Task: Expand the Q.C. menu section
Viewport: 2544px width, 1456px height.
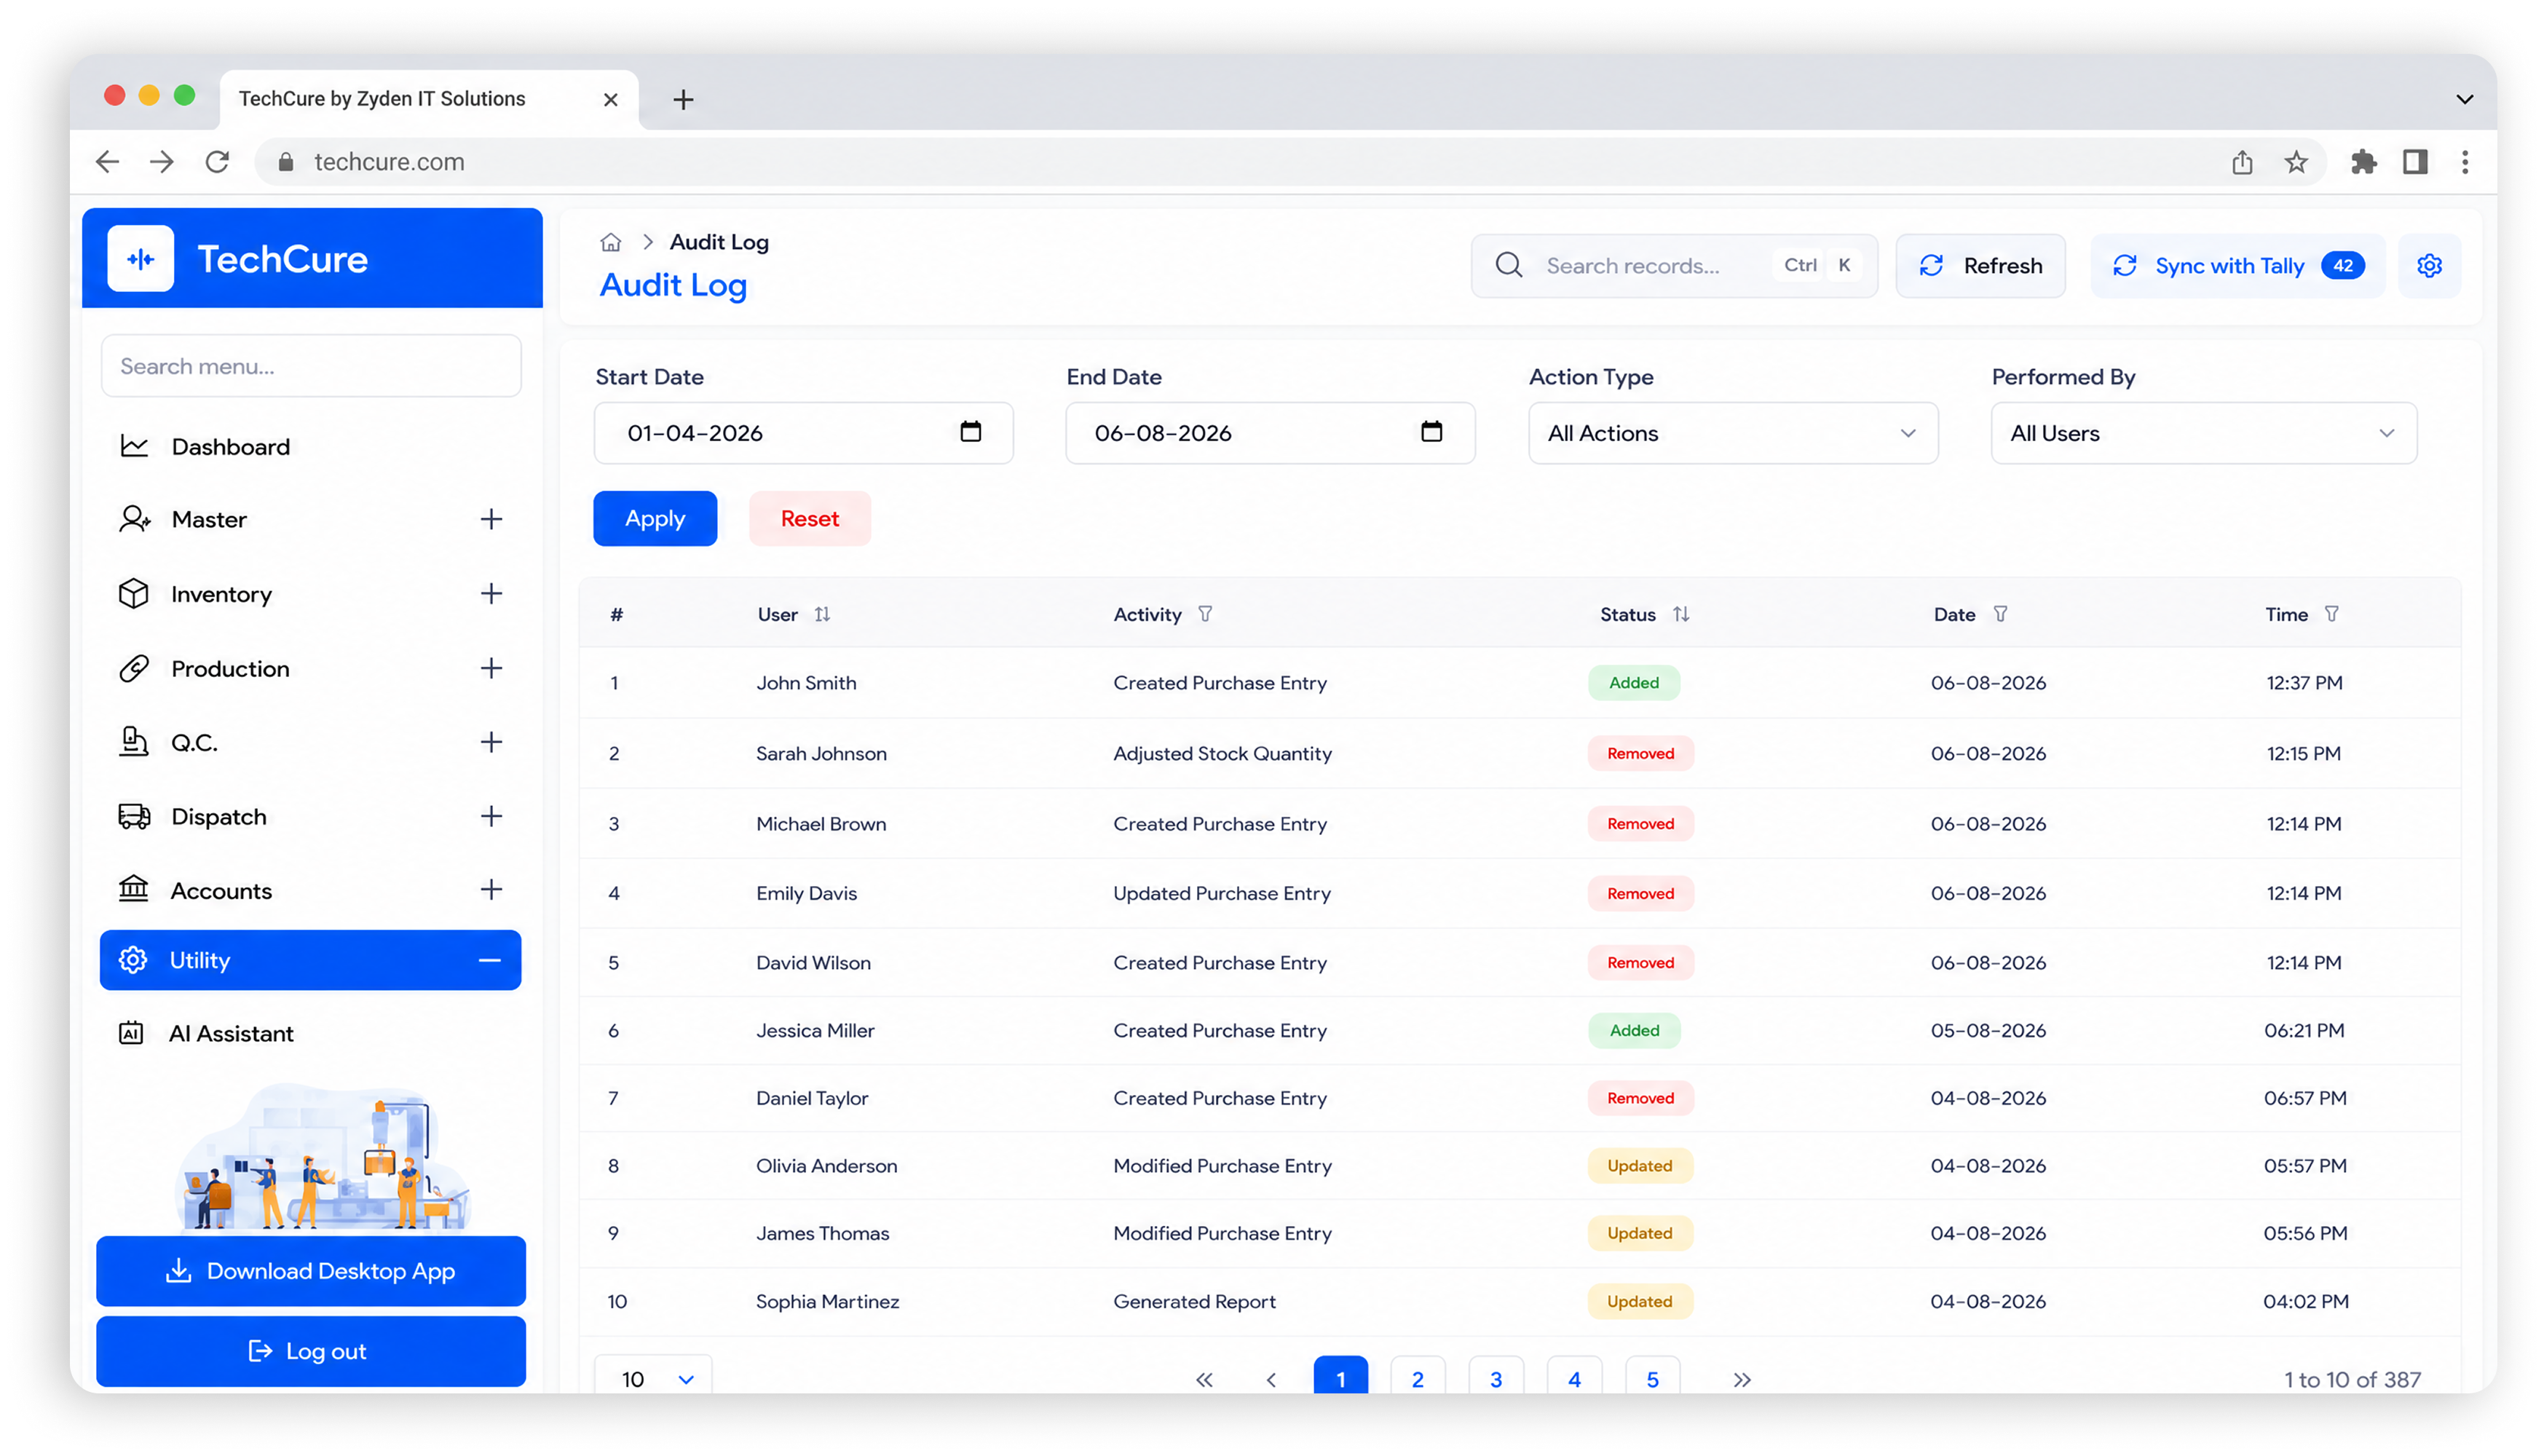Action: (490, 742)
